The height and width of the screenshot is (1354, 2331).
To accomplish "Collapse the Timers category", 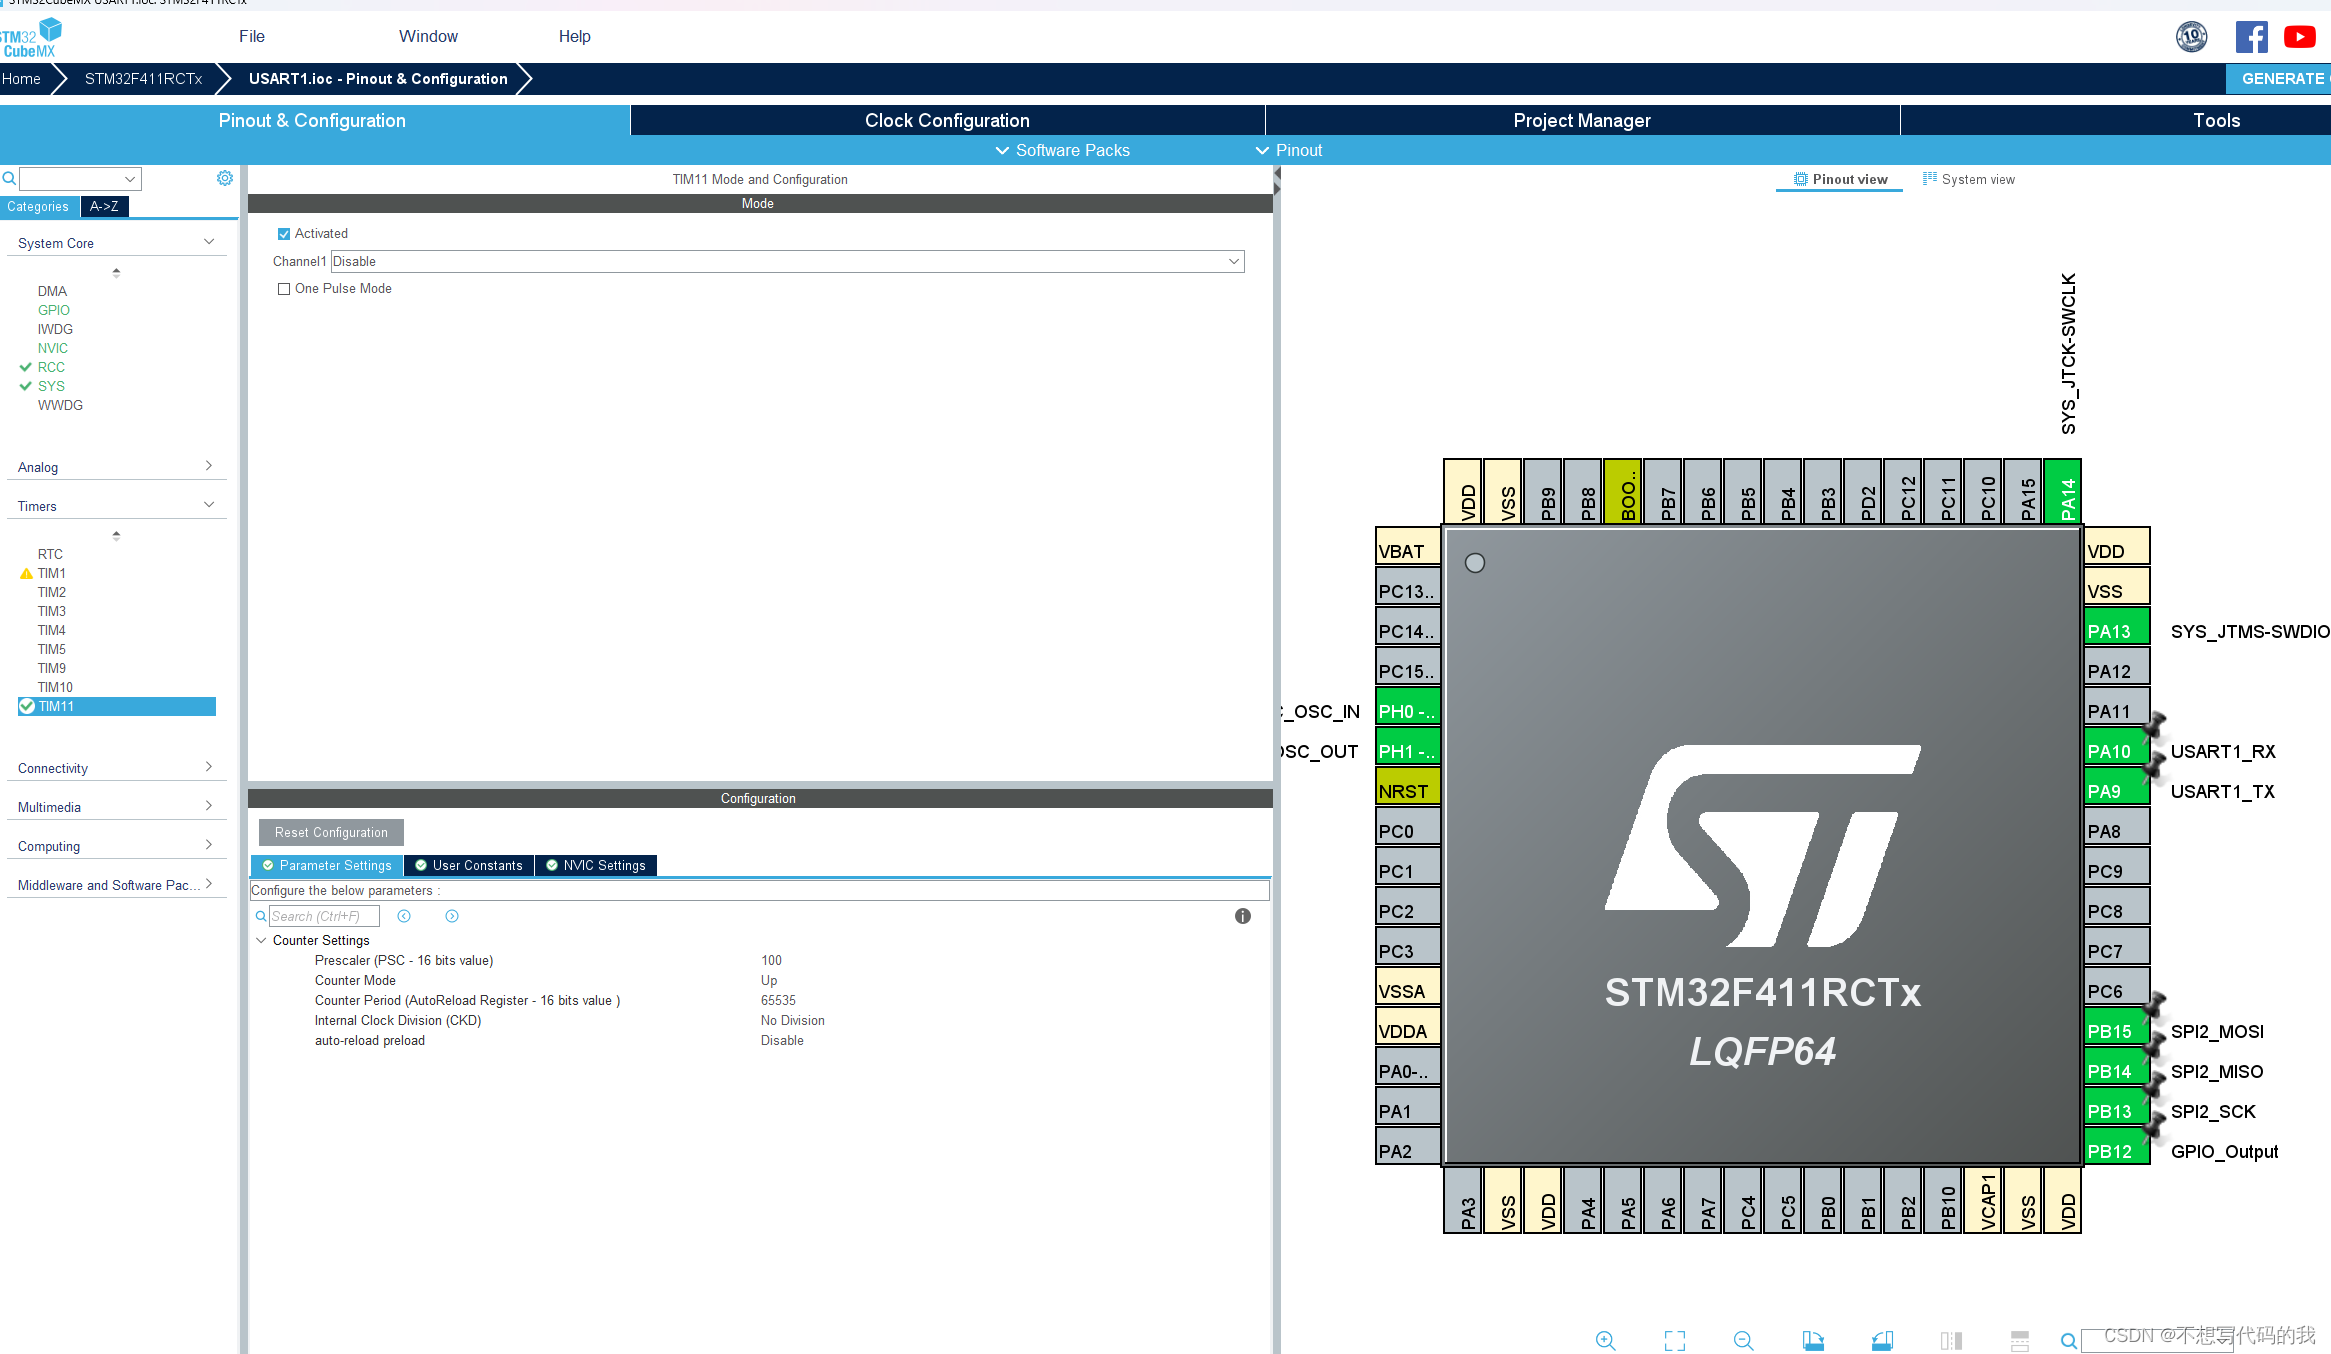I will click(x=209, y=505).
